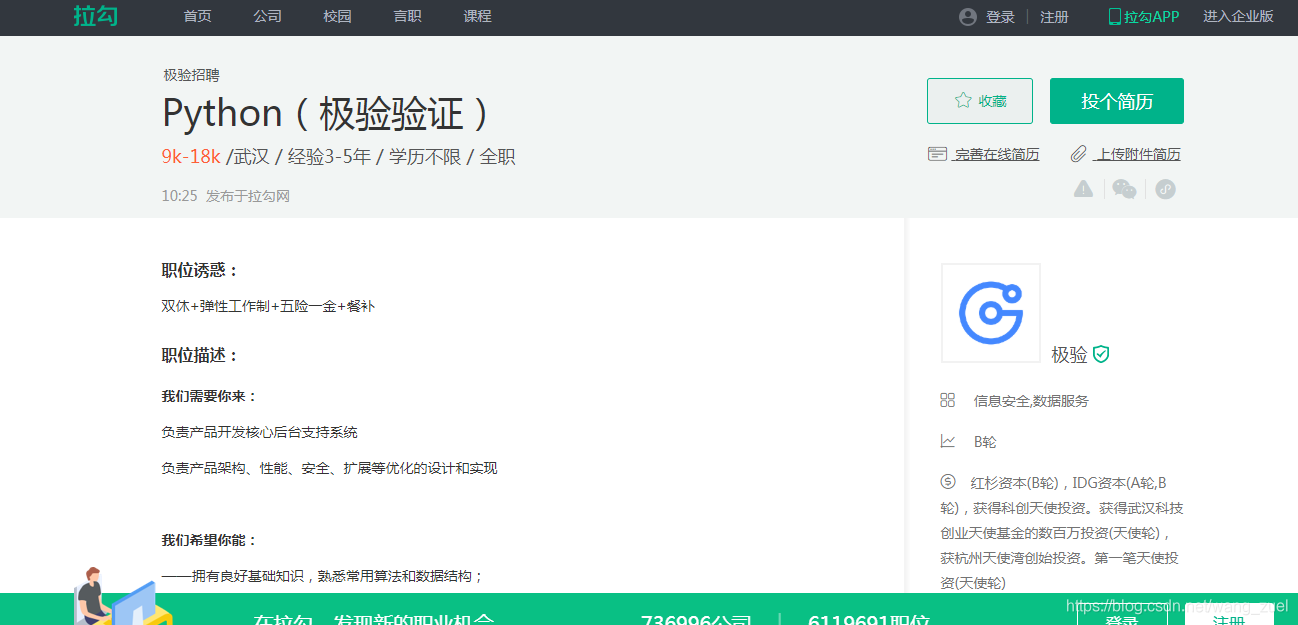Click the 拉勾 logo in the top bar
The height and width of the screenshot is (625, 1298).
[x=95, y=16]
